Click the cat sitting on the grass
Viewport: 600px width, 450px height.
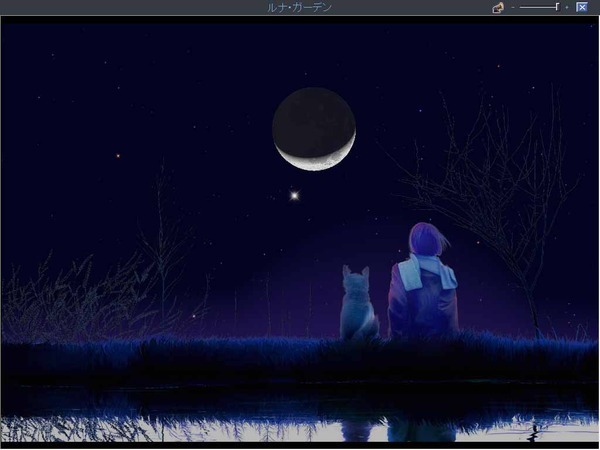tap(359, 302)
